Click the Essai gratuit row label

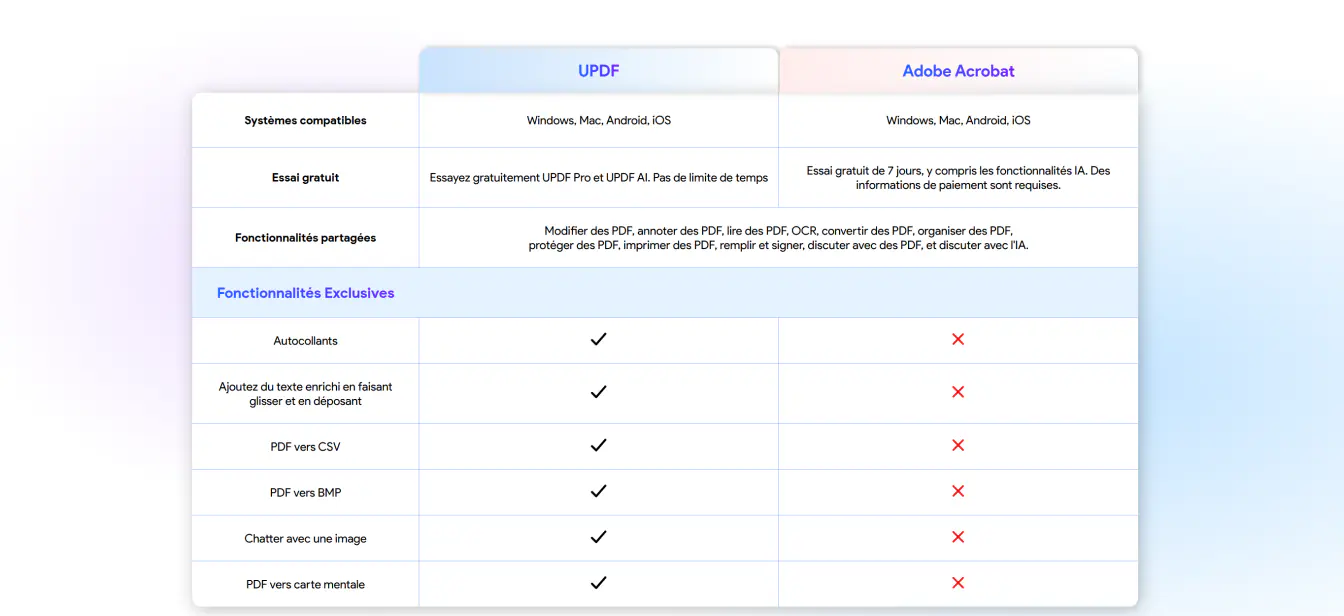click(x=305, y=178)
